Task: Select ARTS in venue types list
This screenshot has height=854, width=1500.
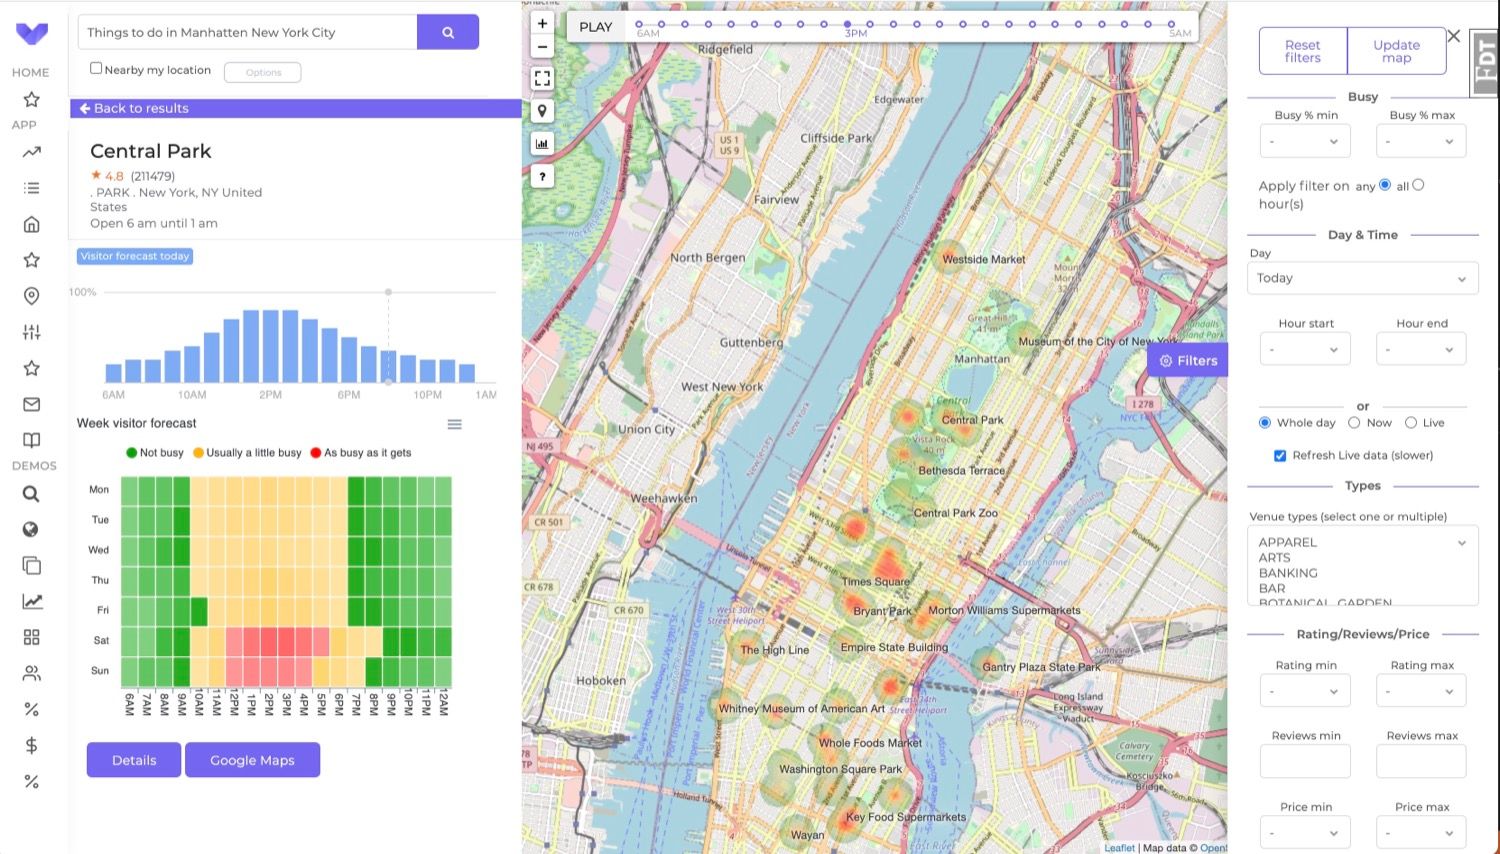Action: point(1274,557)
